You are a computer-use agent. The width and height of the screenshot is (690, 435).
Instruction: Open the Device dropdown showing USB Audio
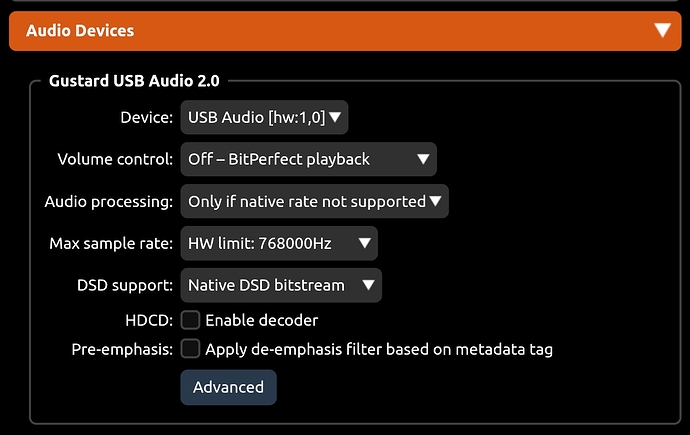pyautogui.click(x=264, y=117)
